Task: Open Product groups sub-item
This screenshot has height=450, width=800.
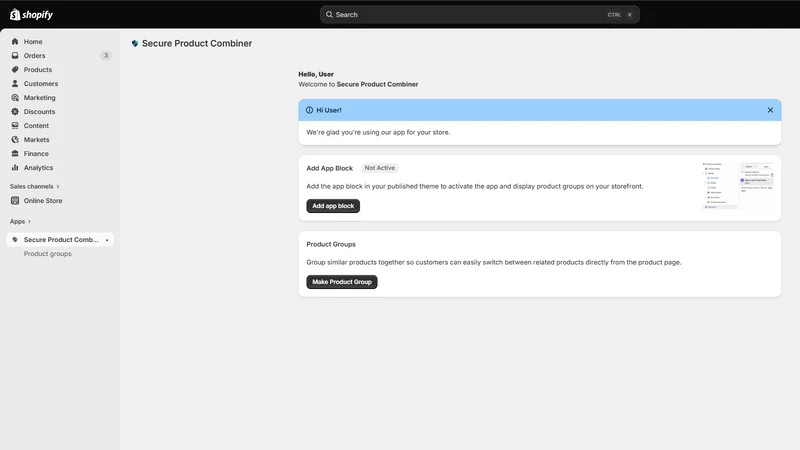Action: 47,254
